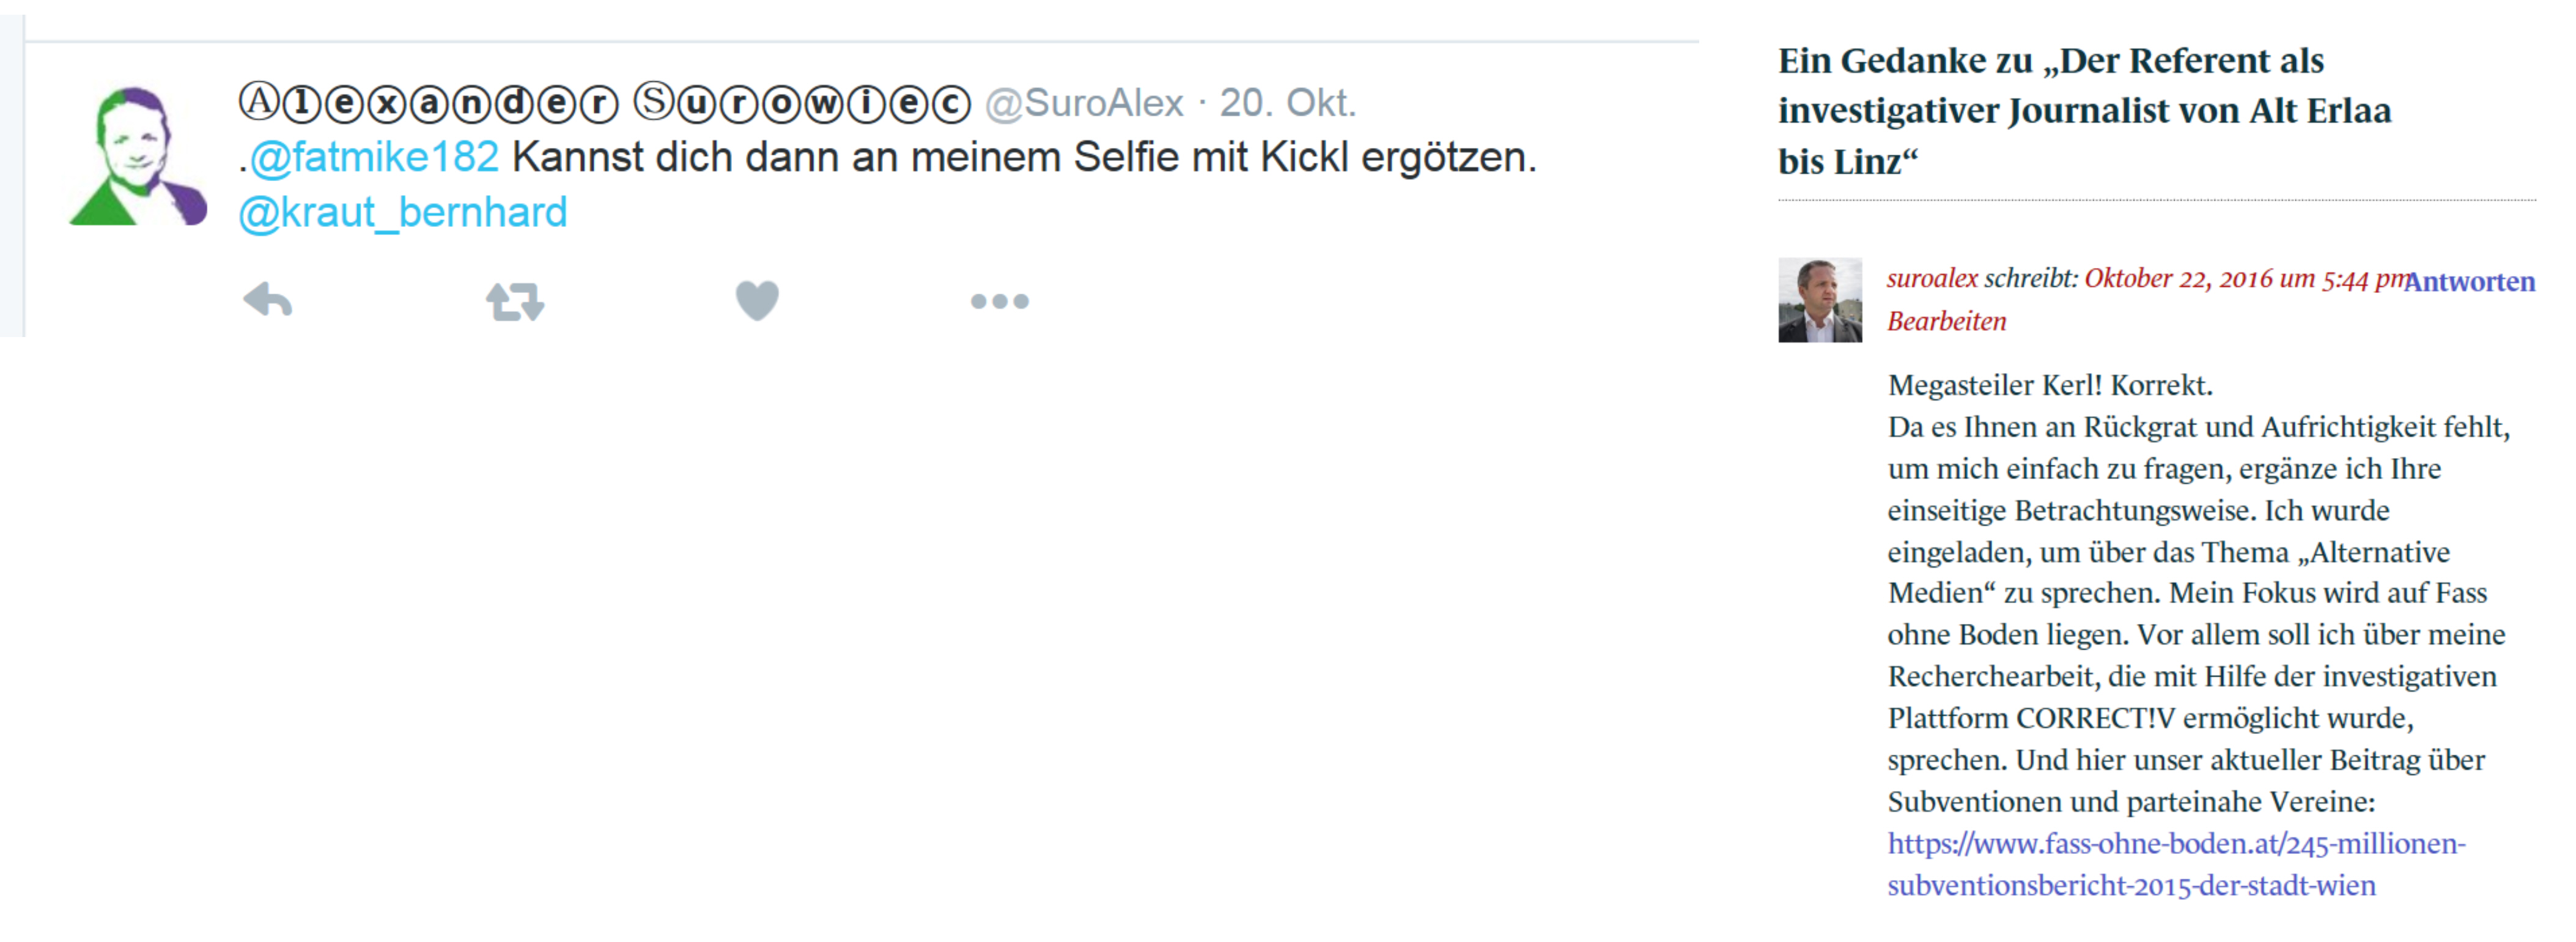Screen dimensions: 2576x942
Task: Click the tweet text about Selfie mit Kickl
Action: pyautogui.click(x=1023, y=157)
